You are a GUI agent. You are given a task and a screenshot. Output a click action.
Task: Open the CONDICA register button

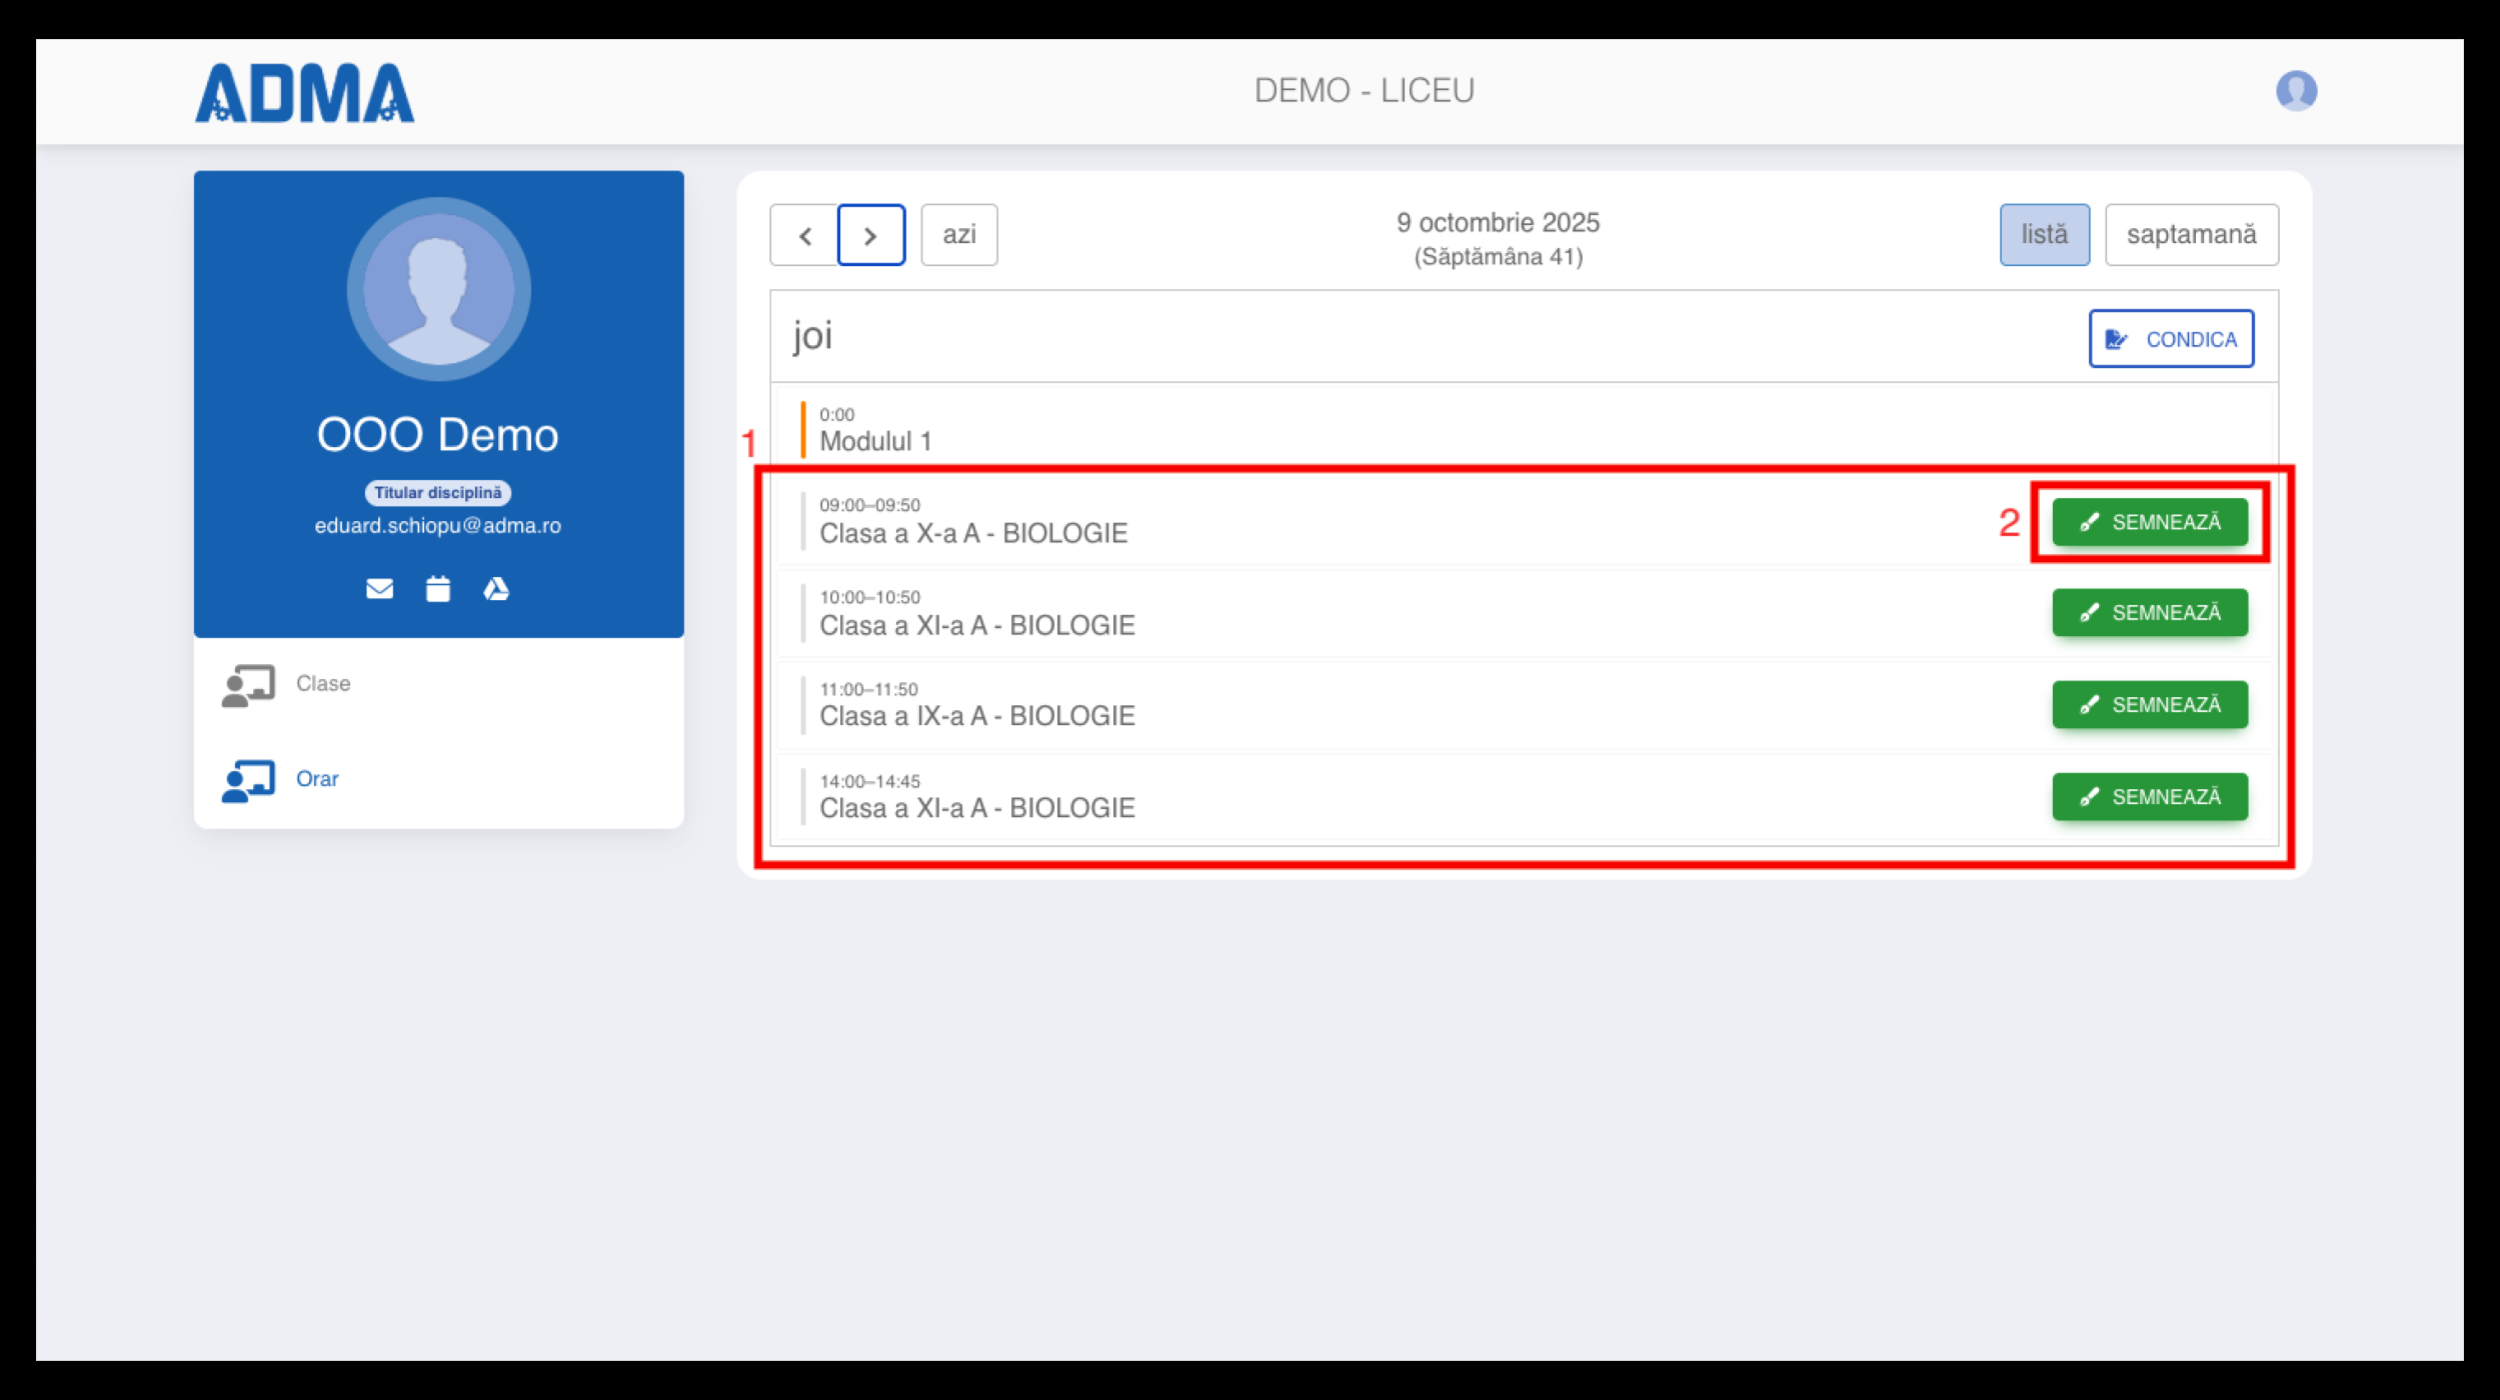point(2170,339)
